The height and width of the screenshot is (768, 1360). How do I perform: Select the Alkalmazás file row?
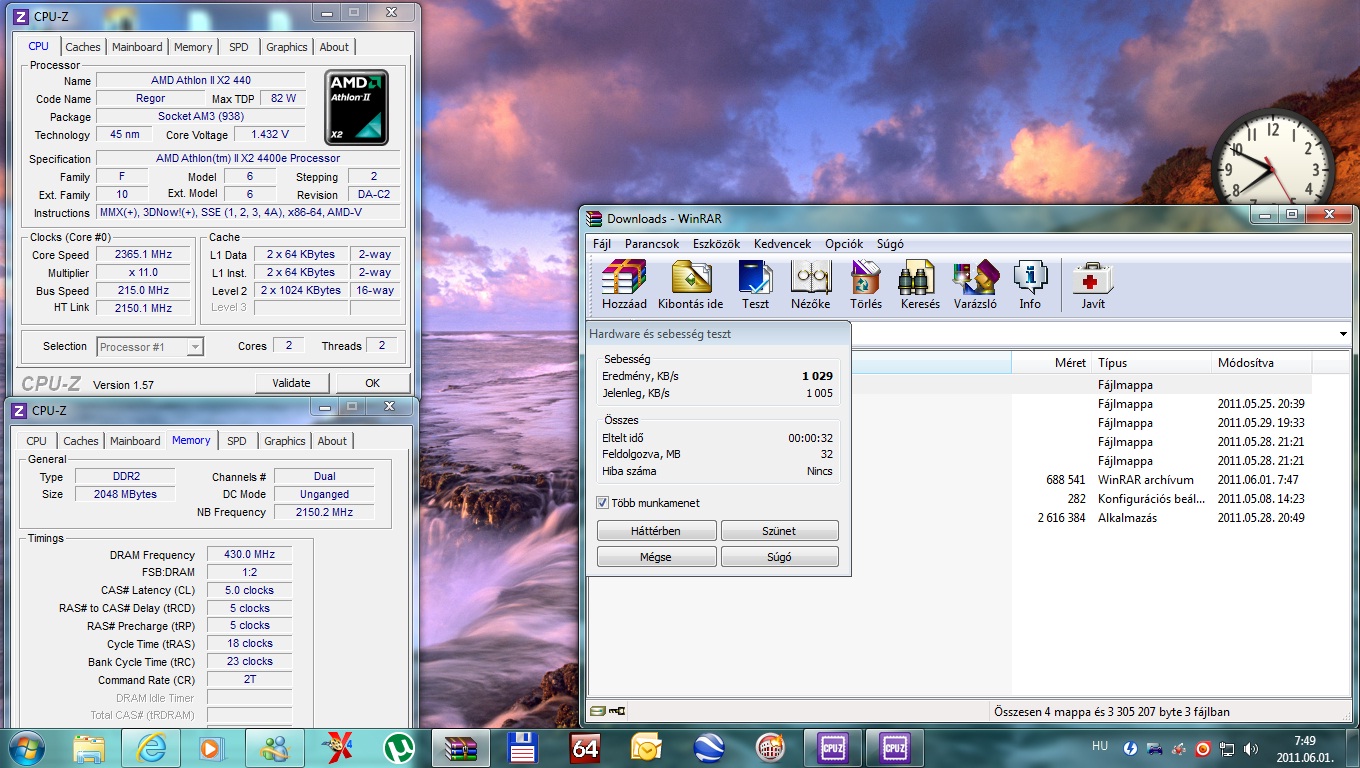pyautogui.click(x=950, y=518)
